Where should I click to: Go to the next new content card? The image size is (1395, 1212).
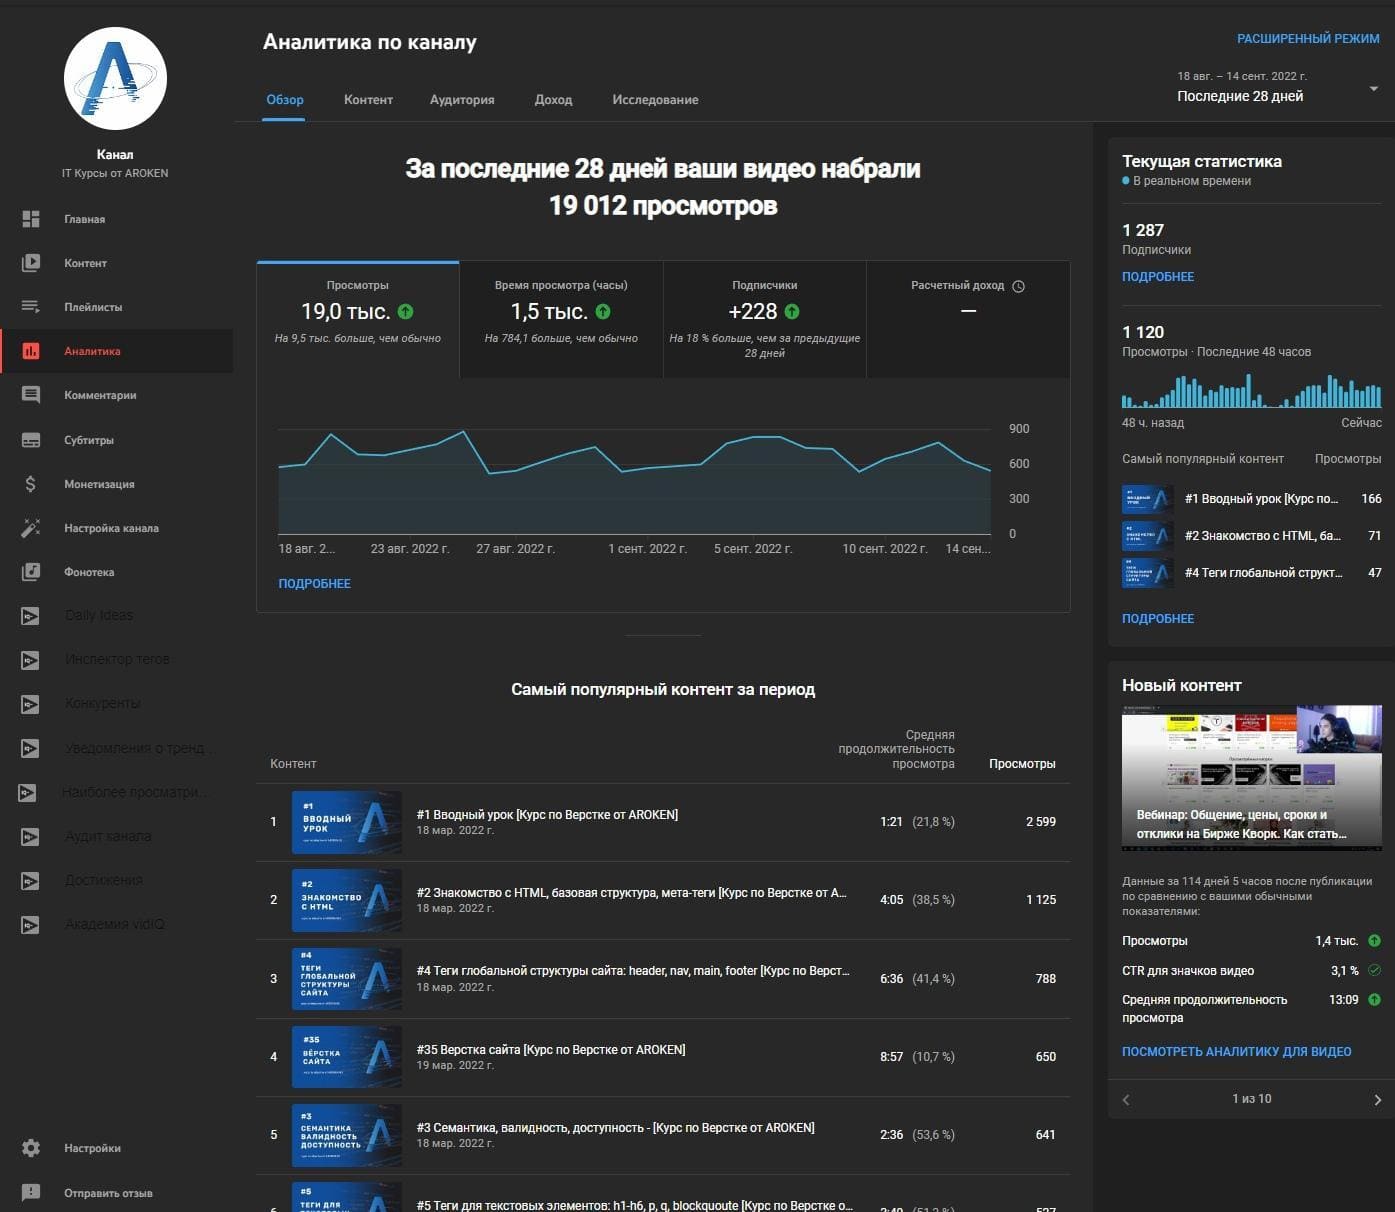(1377, 1099)
